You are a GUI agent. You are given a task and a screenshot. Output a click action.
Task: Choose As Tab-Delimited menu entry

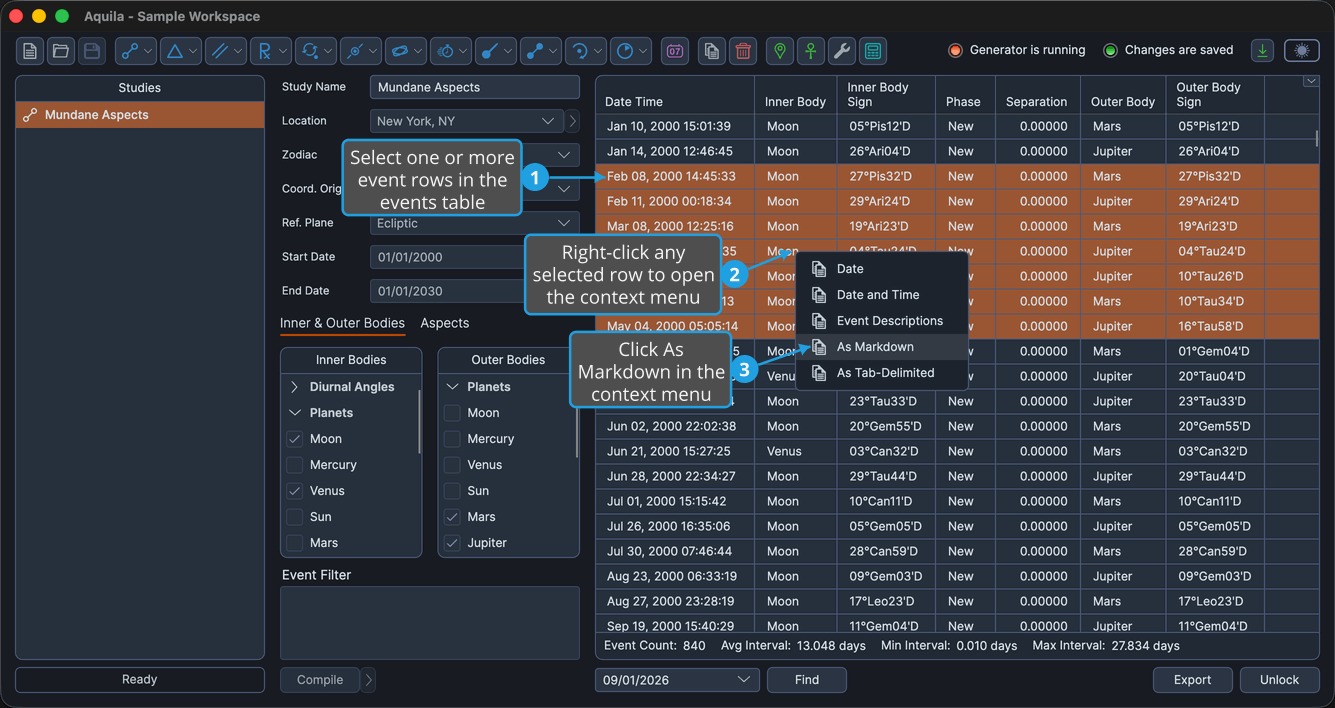click(883, 373)
